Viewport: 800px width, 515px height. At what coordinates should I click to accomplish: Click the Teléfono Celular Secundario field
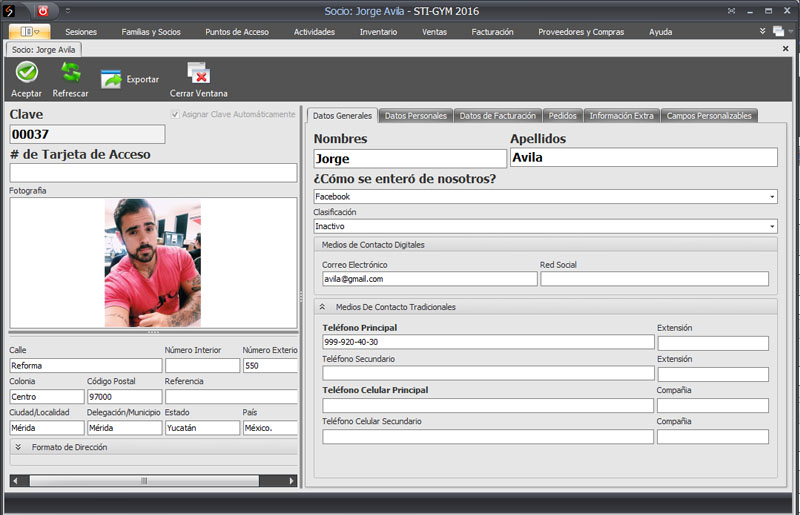pos(488,436)
